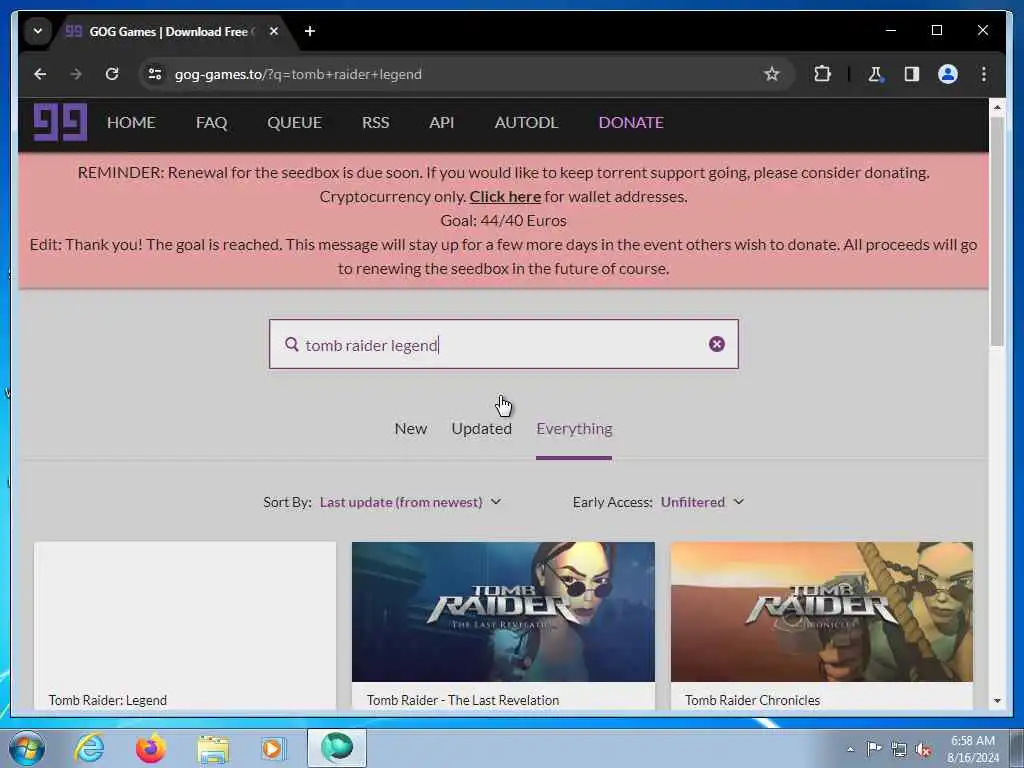Open Tomb Raider - The Last Revelation thumbnail
1024x768 pixels.
click(x=503, y=612)
